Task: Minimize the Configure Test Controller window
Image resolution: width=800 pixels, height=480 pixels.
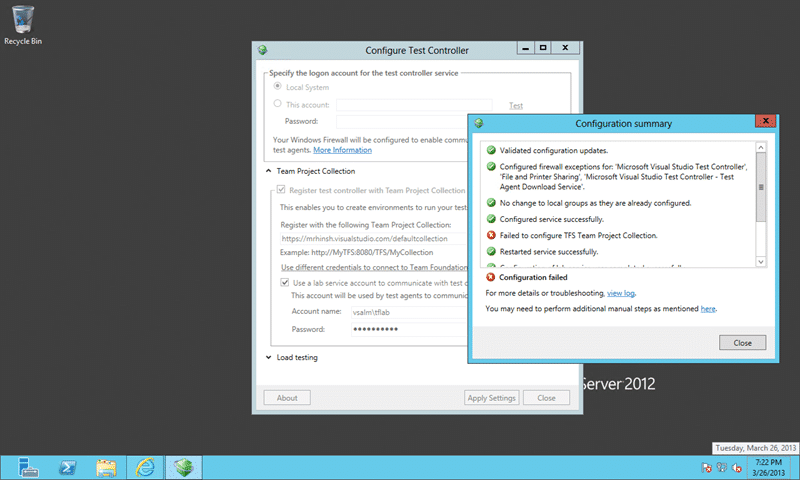Action: [525, 48]
